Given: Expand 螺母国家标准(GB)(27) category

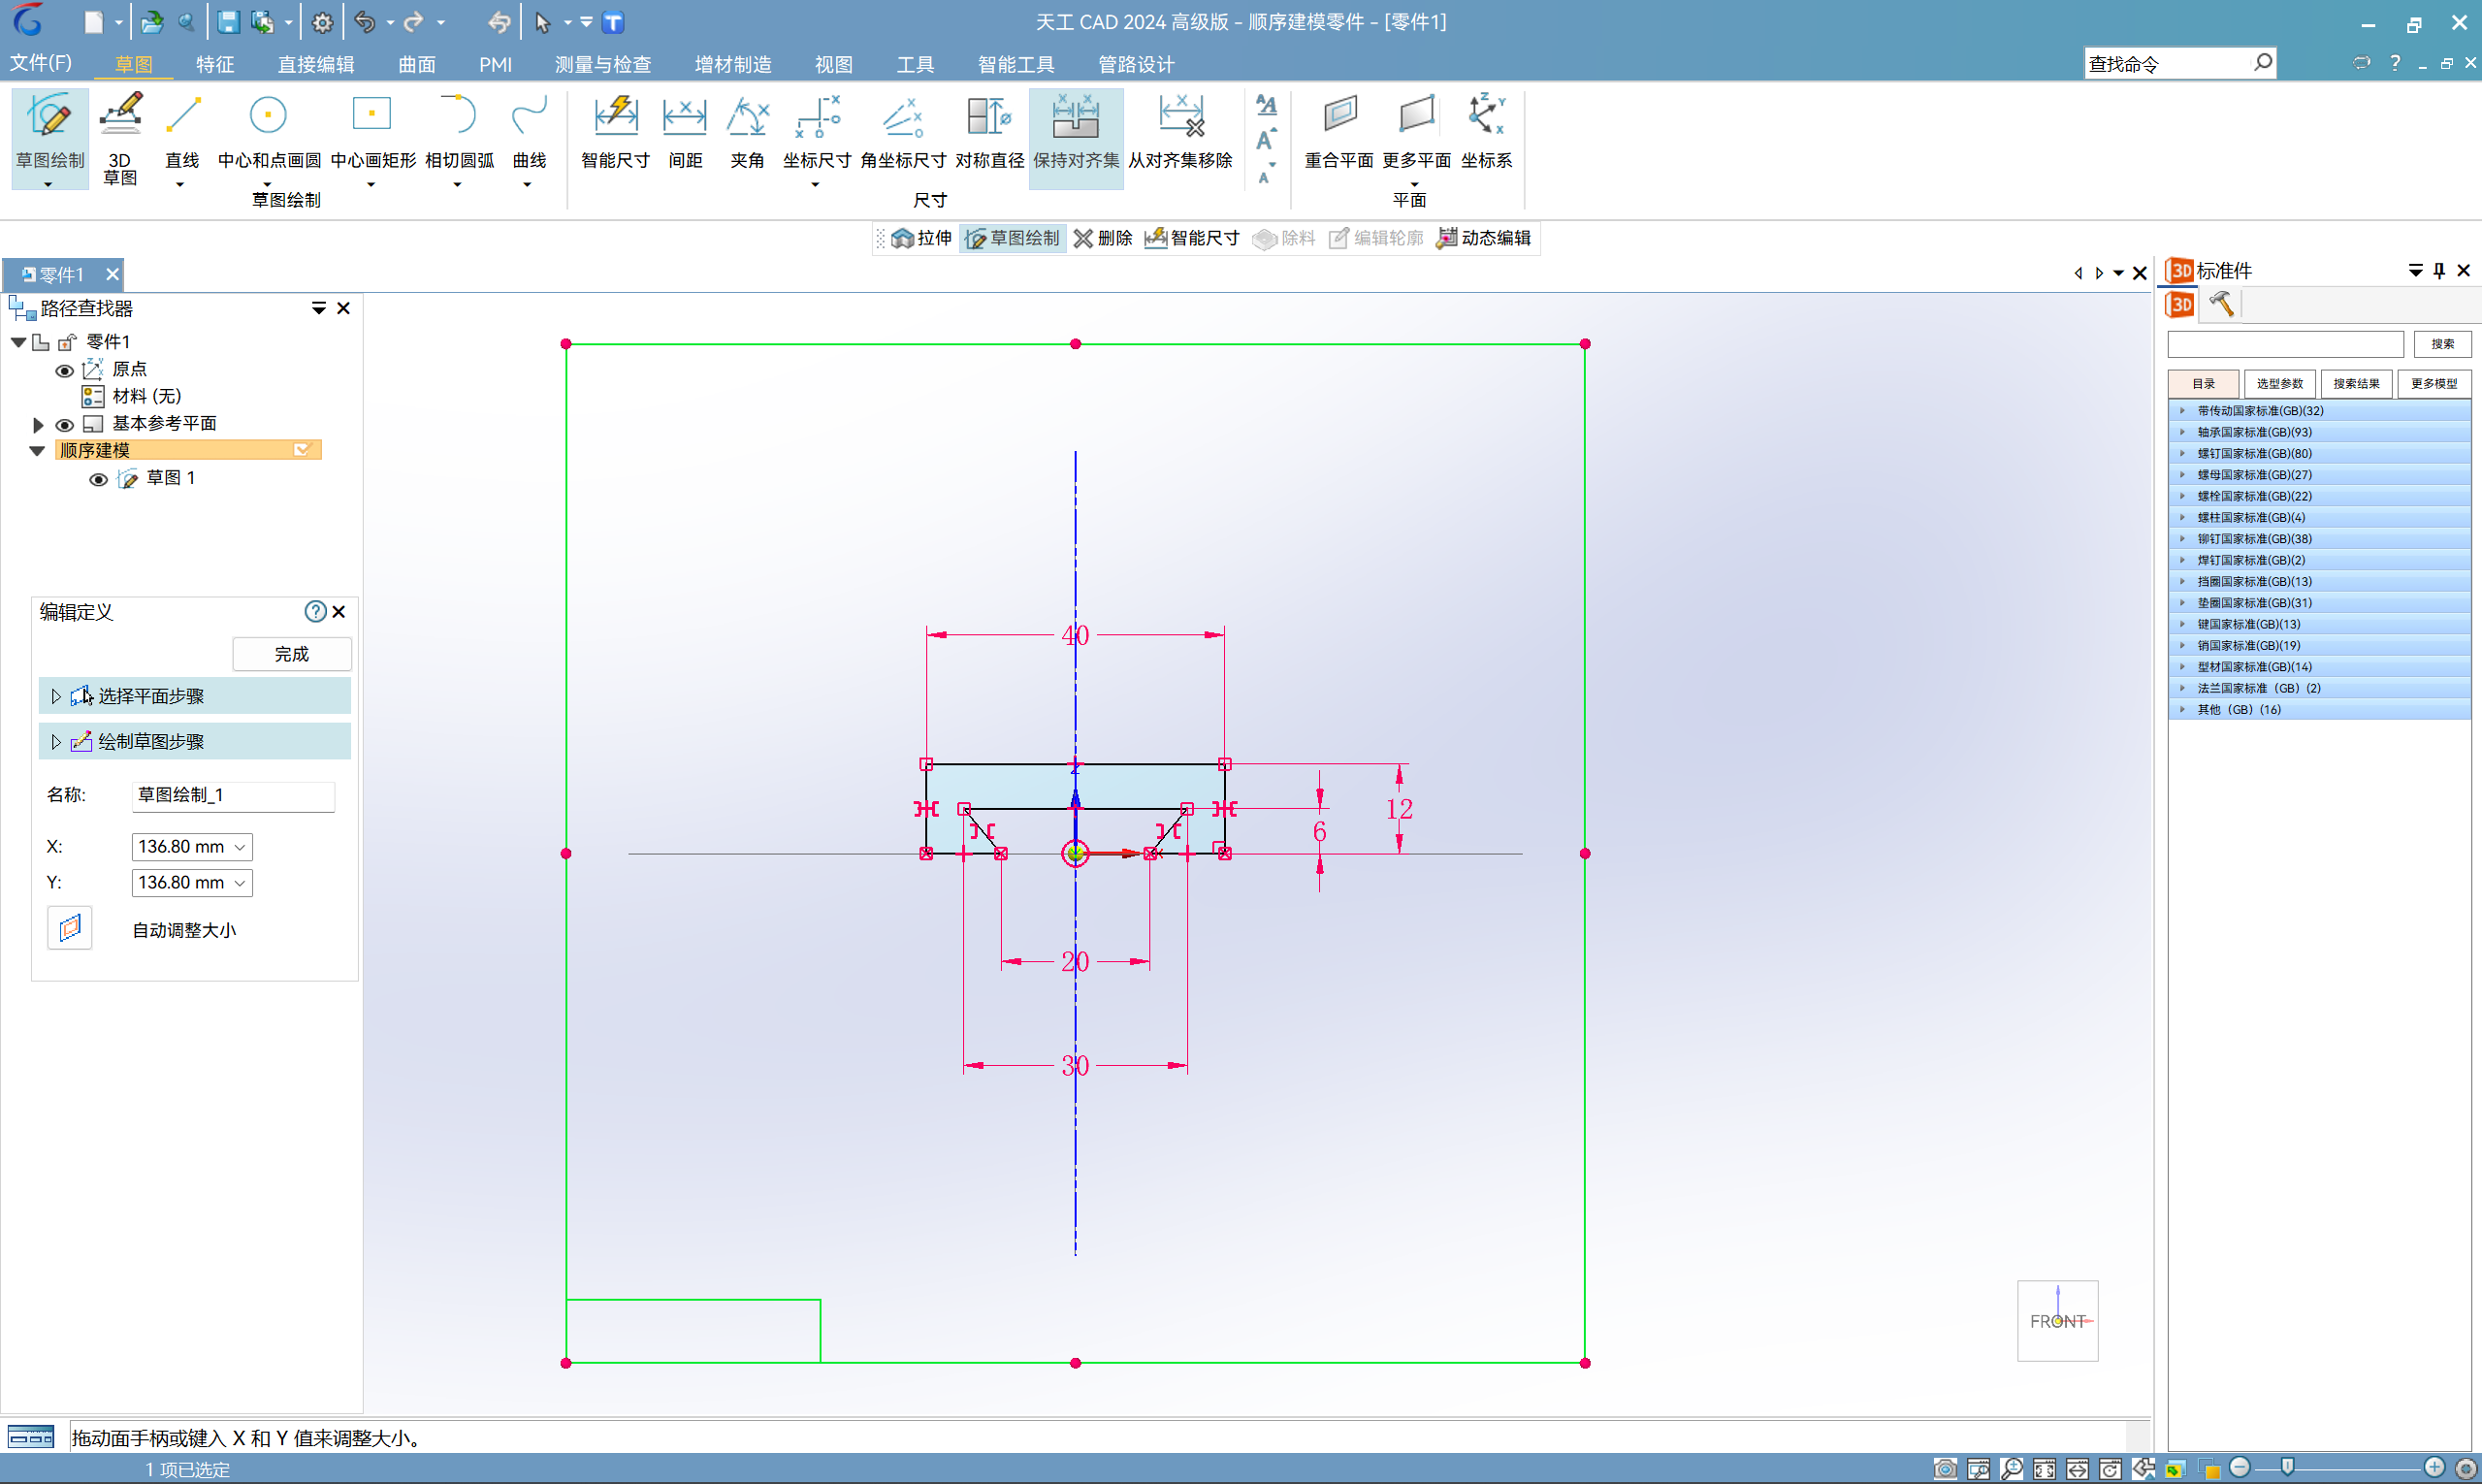Looking at the screenshot, I should [x=2182, y=475].
